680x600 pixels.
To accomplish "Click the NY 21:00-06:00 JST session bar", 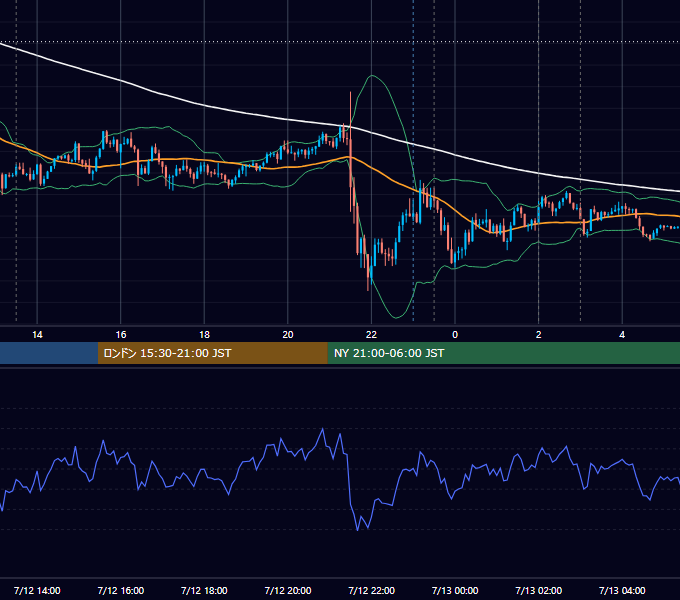I will coord(503,353).
